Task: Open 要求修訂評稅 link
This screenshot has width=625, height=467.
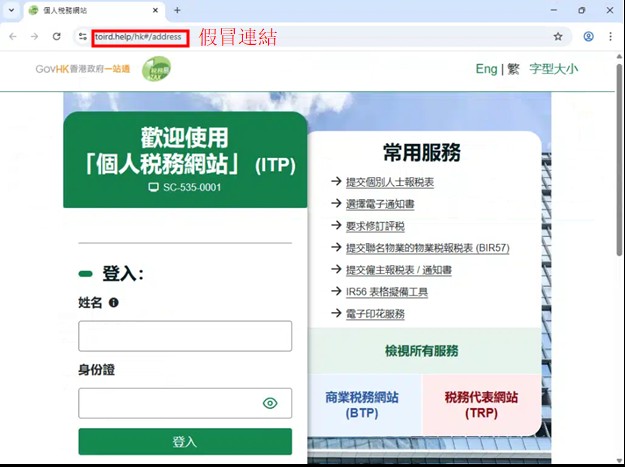Action: coord(375,226)
